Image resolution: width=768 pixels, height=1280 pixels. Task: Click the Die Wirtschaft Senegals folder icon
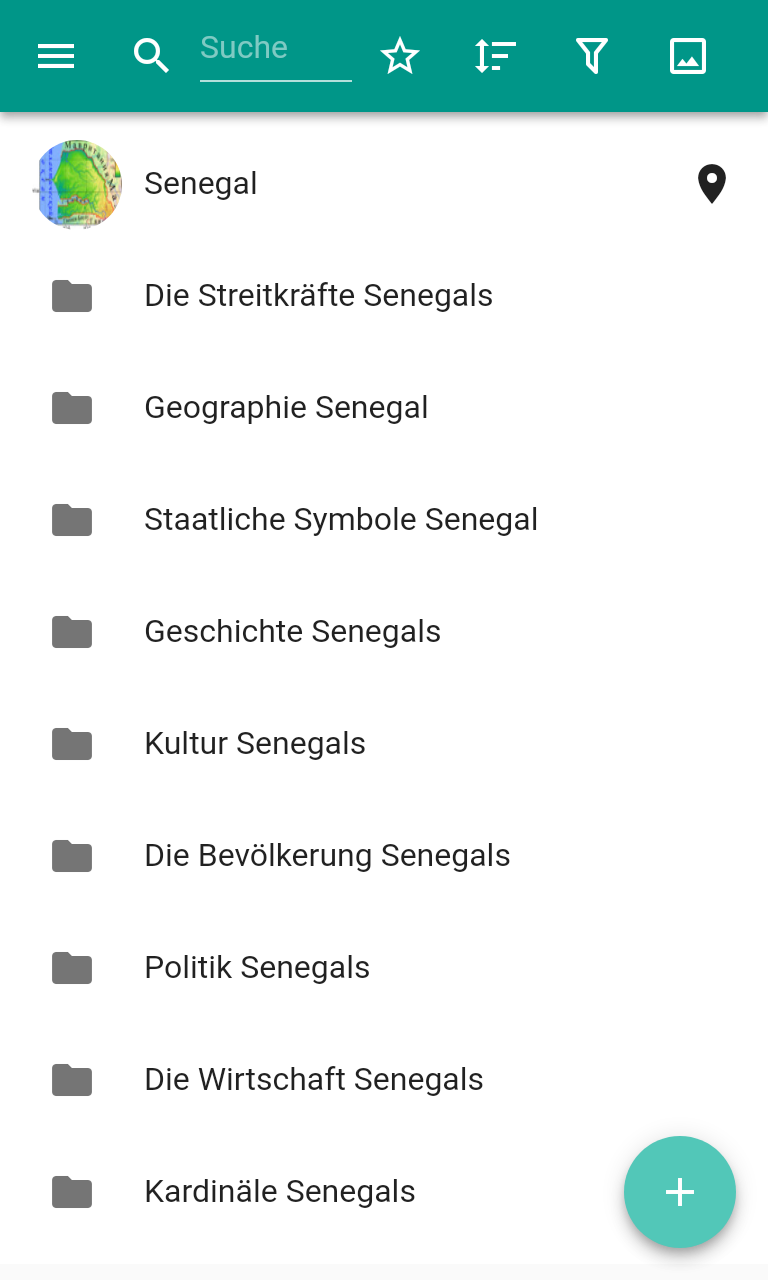coord(72,1080)
